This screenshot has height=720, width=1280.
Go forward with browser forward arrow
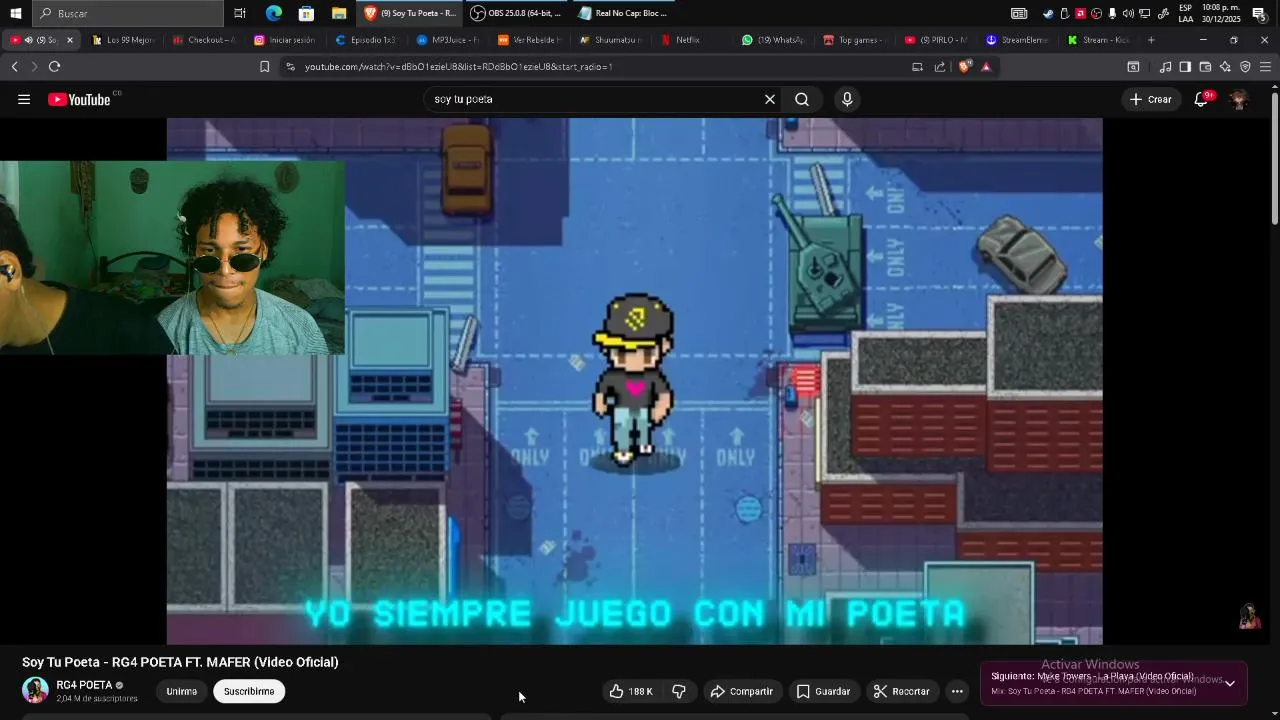pyautogui.click(x=34, y=67)
